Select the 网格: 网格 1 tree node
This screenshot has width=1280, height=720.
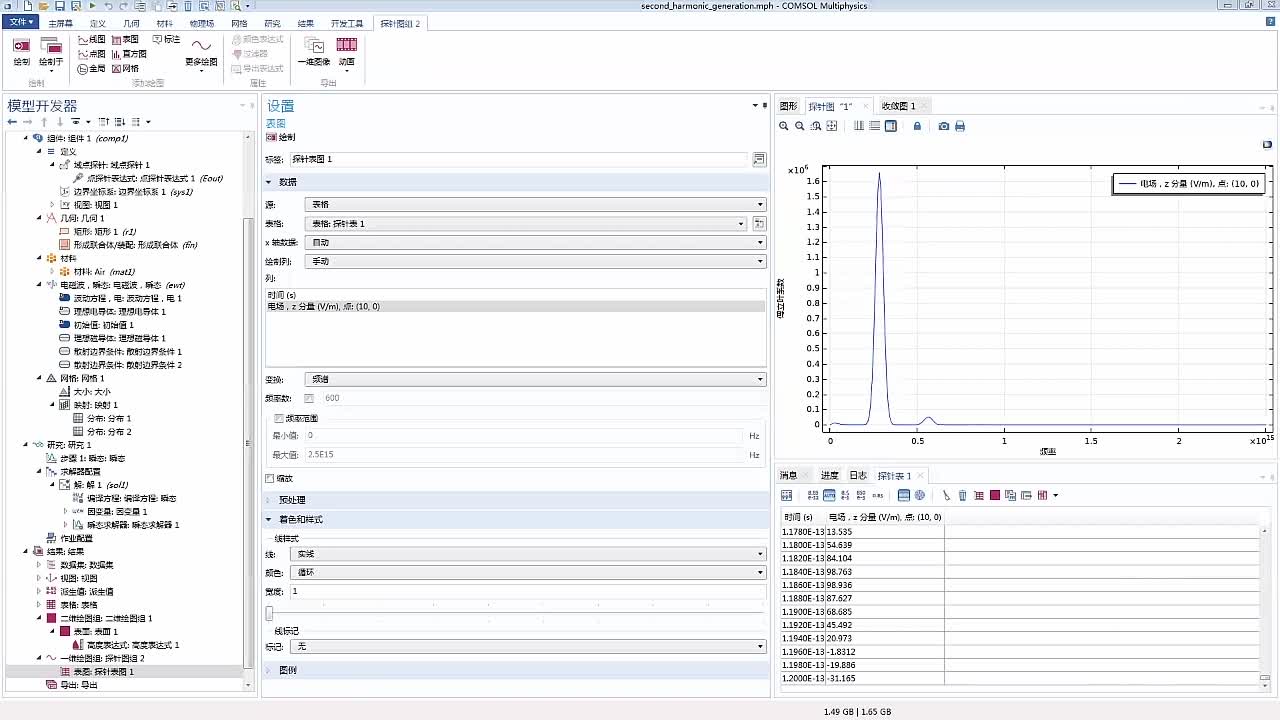[83, 378]
